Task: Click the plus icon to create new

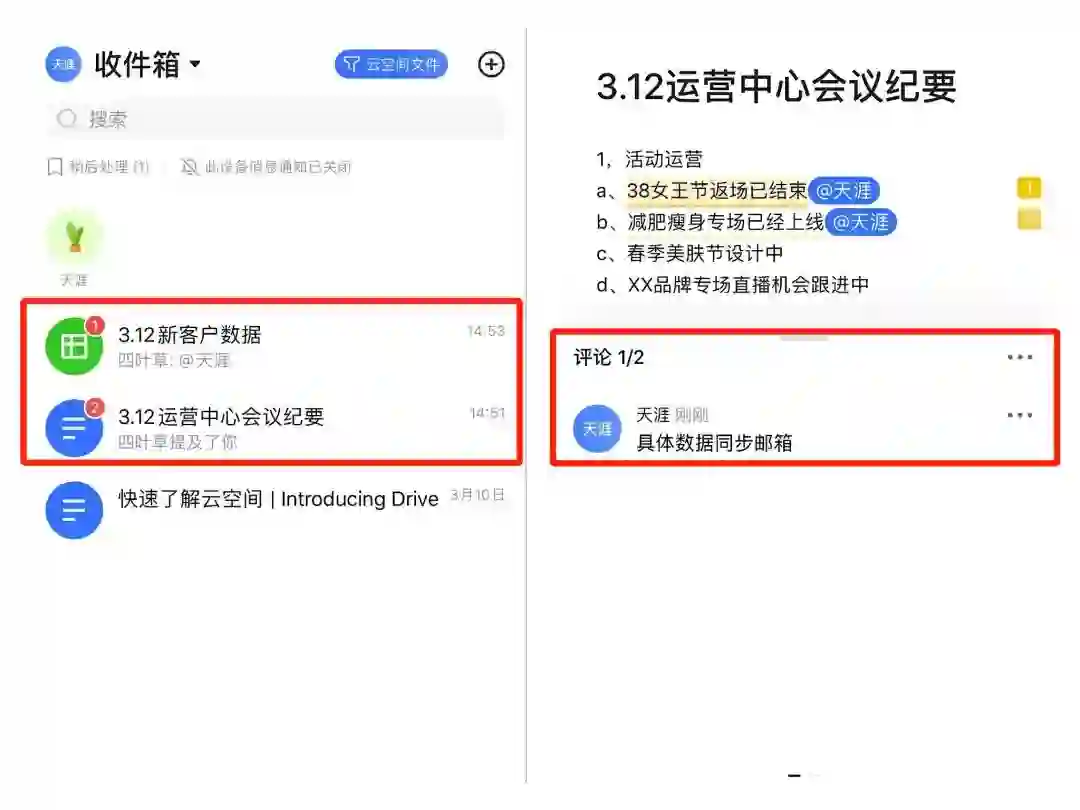Action: click(x=491, y=65)
